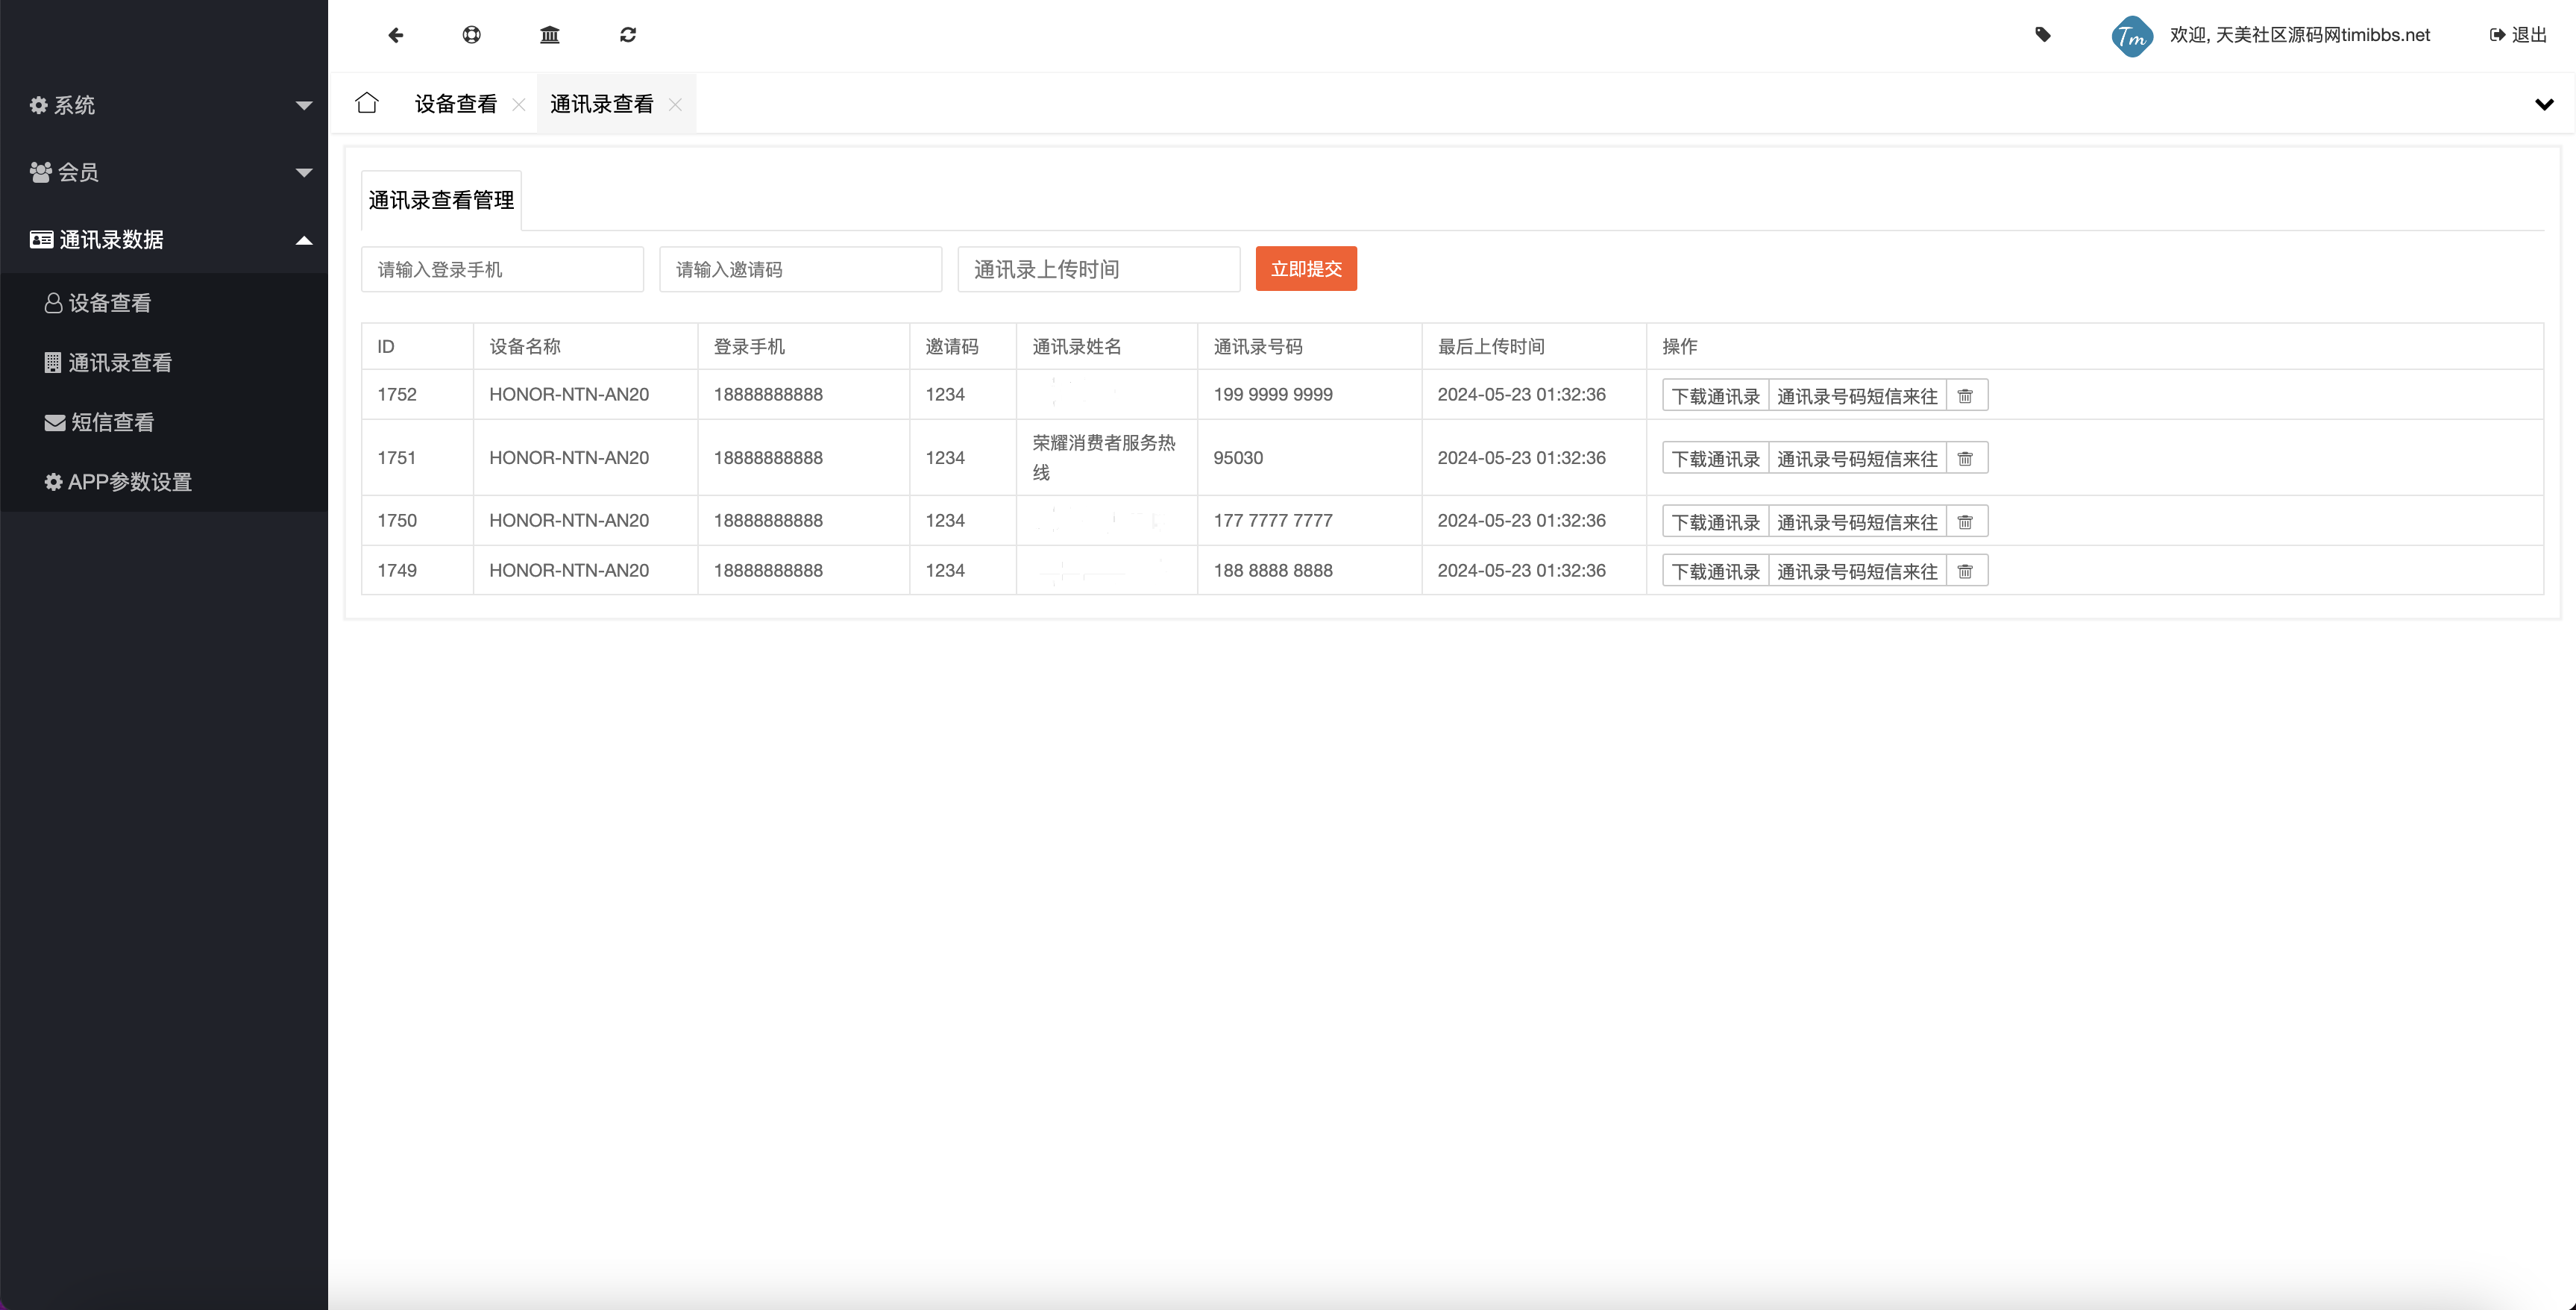Click the bank/home icon in the toolbar
This screenshot has width=2576, height=1310.
click(x=550, y=35)
